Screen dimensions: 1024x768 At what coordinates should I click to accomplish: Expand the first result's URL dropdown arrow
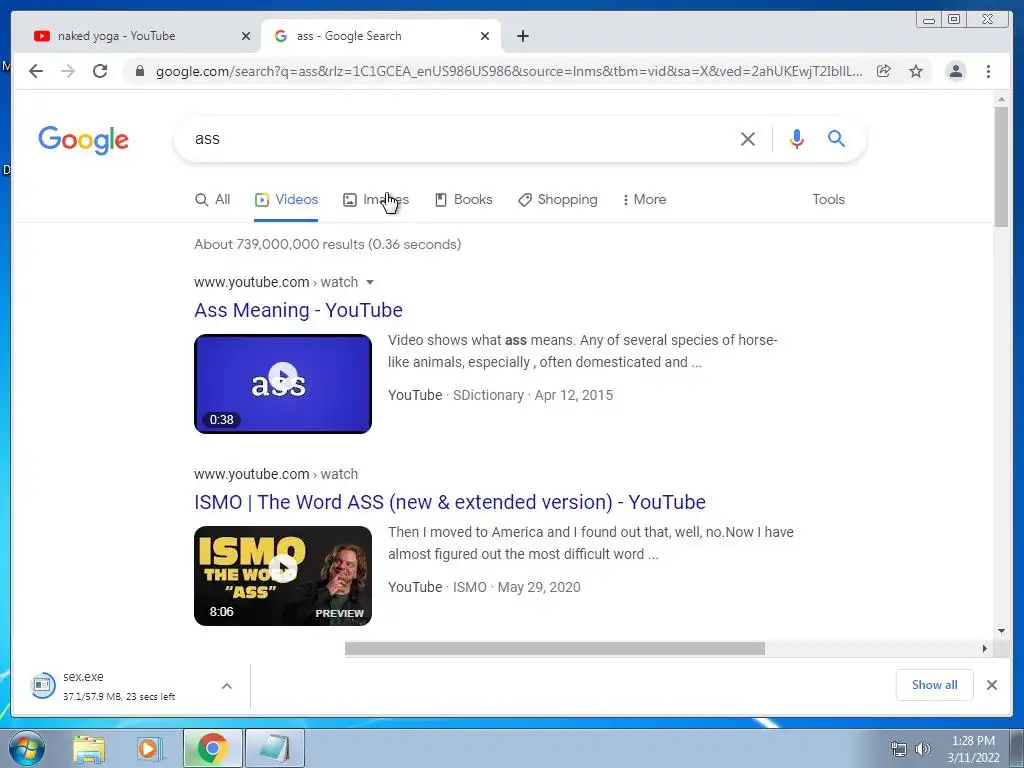click(370, 283)
